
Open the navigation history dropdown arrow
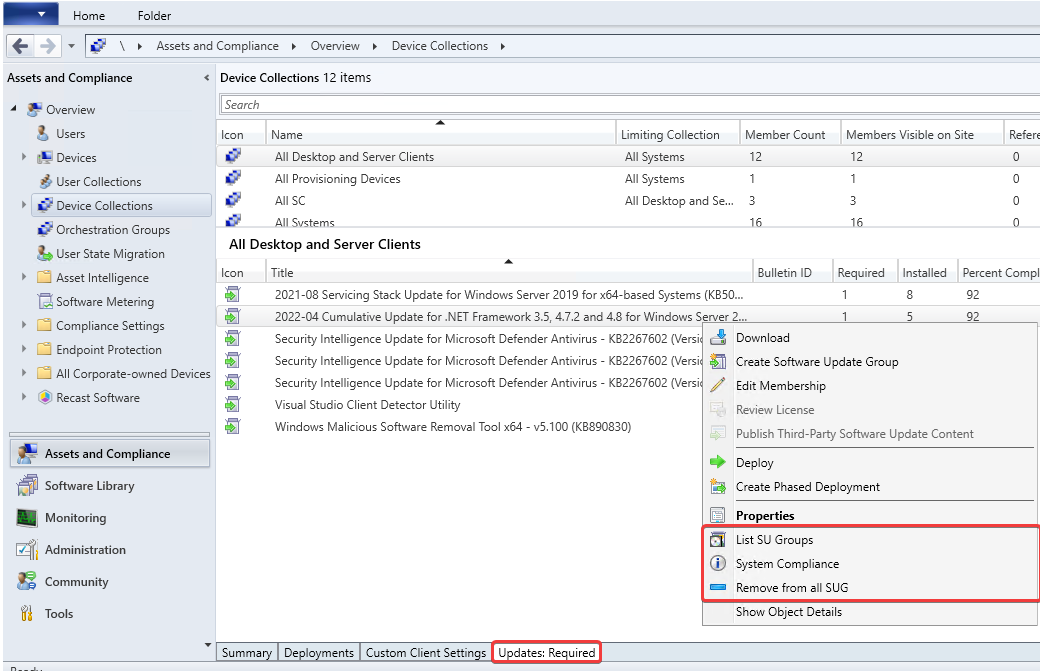tap(71, 46)
